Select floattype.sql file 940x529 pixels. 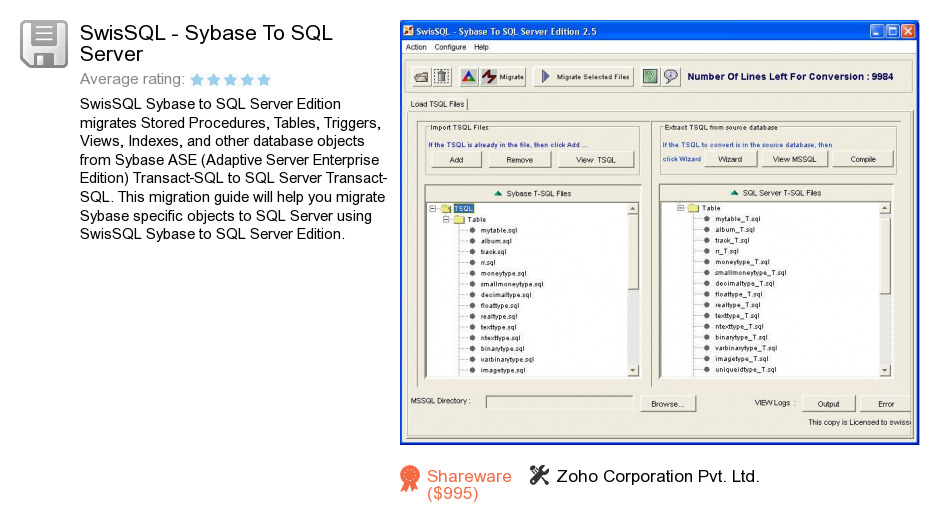point(500,306)
